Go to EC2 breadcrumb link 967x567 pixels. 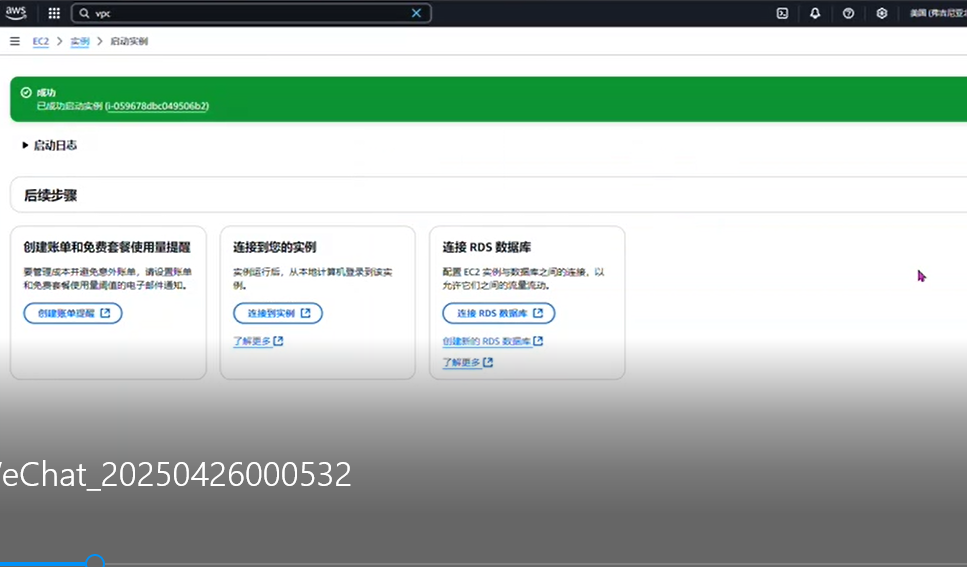[41, 41]
